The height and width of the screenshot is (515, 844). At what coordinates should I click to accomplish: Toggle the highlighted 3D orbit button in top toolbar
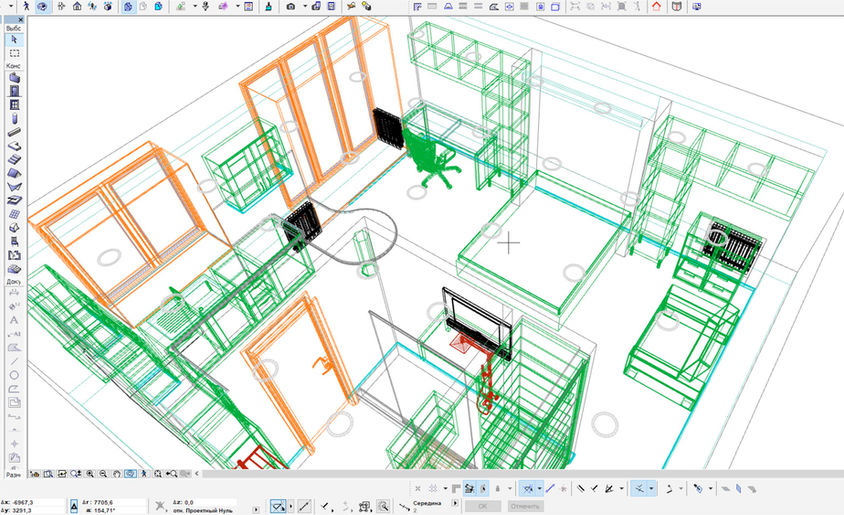pyautogui.click(x=43, y=6)
